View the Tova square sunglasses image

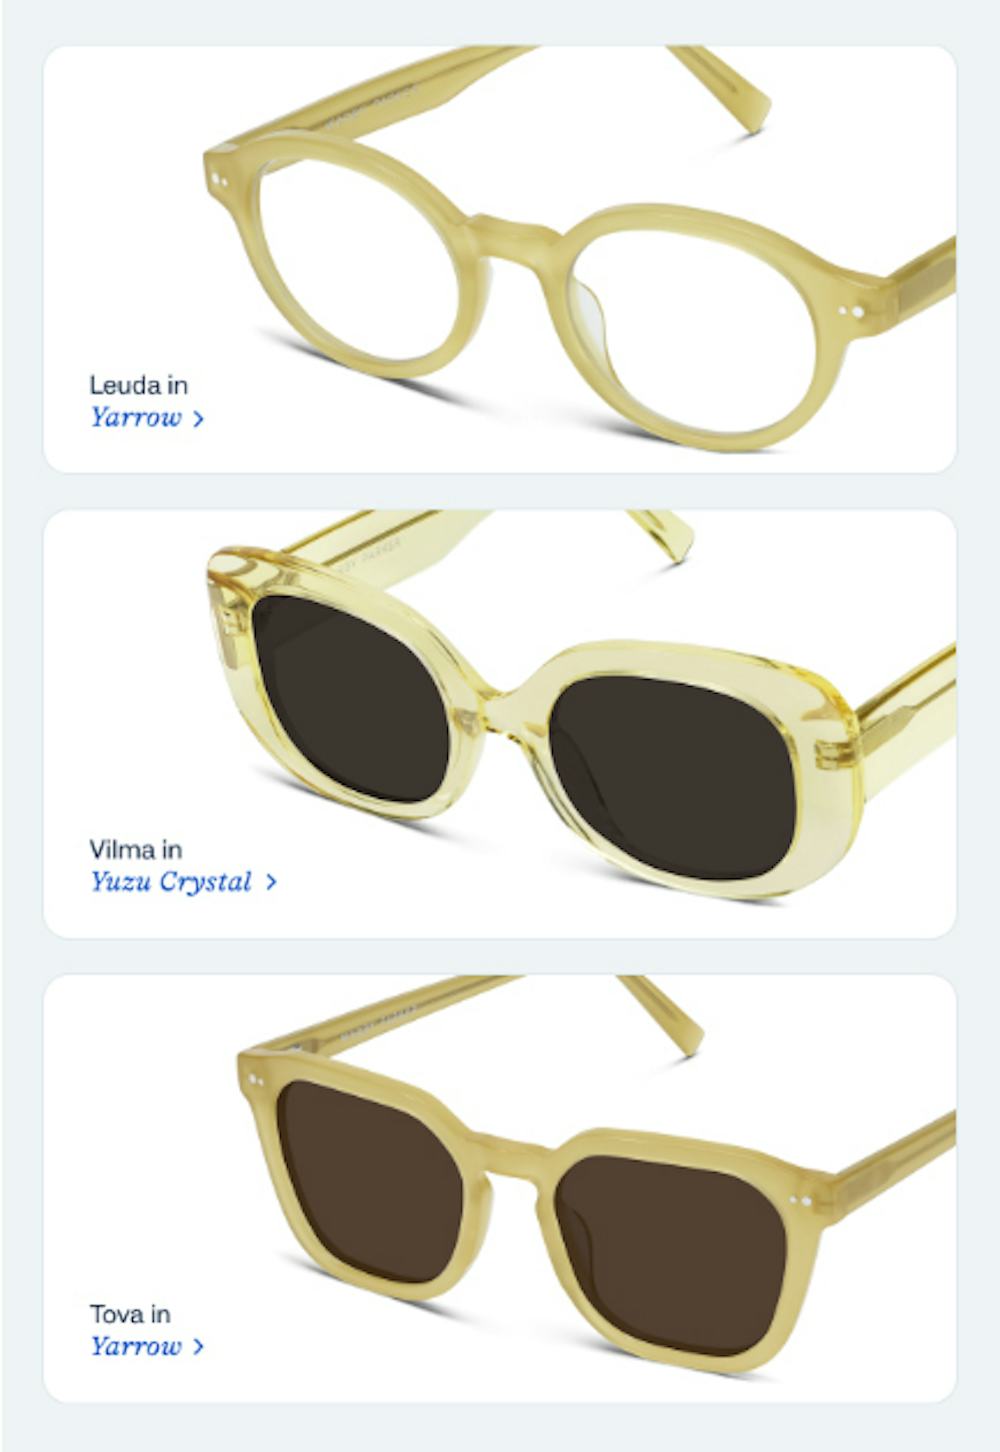tap(595, 1175)
